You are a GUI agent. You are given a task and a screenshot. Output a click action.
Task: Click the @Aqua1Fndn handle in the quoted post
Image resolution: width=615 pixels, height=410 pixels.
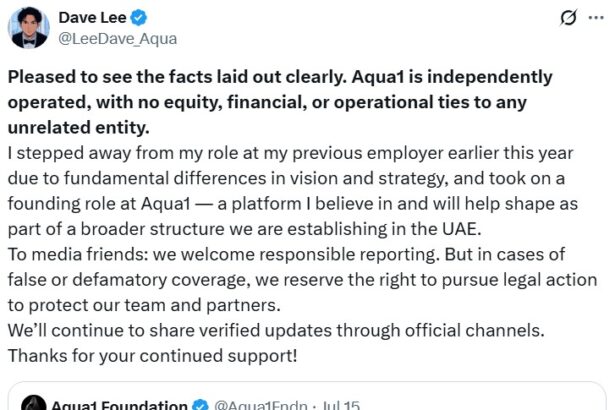click(x=255, y=406)
